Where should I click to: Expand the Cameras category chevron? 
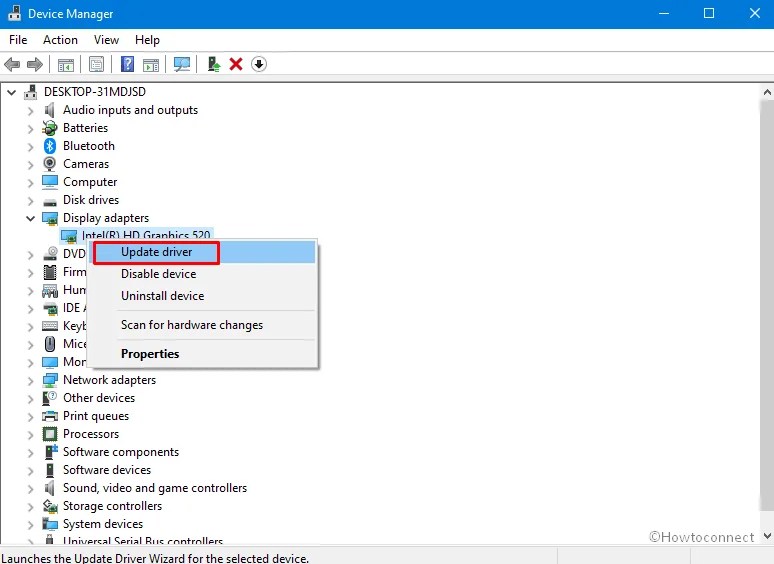[31, 165]
